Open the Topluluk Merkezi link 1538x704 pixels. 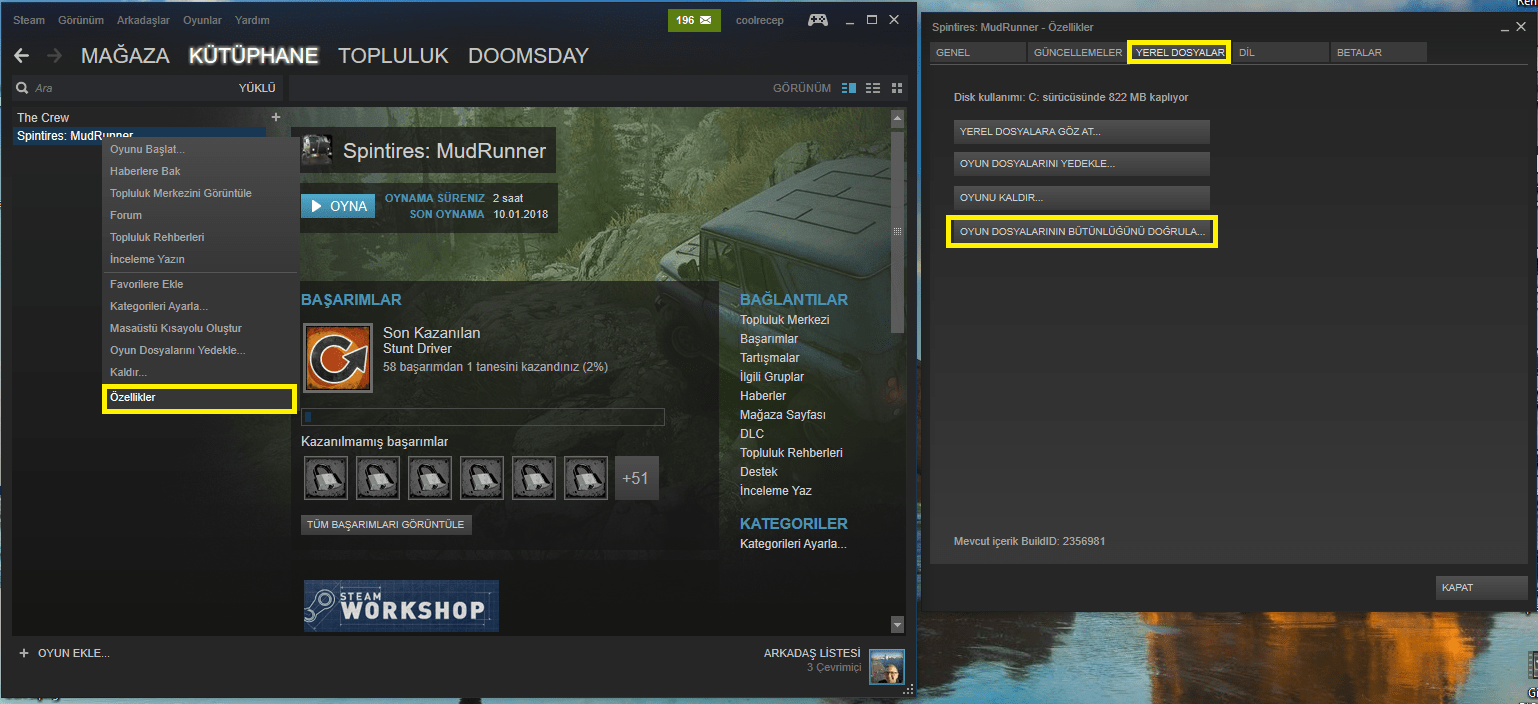(x=784, y=320)
